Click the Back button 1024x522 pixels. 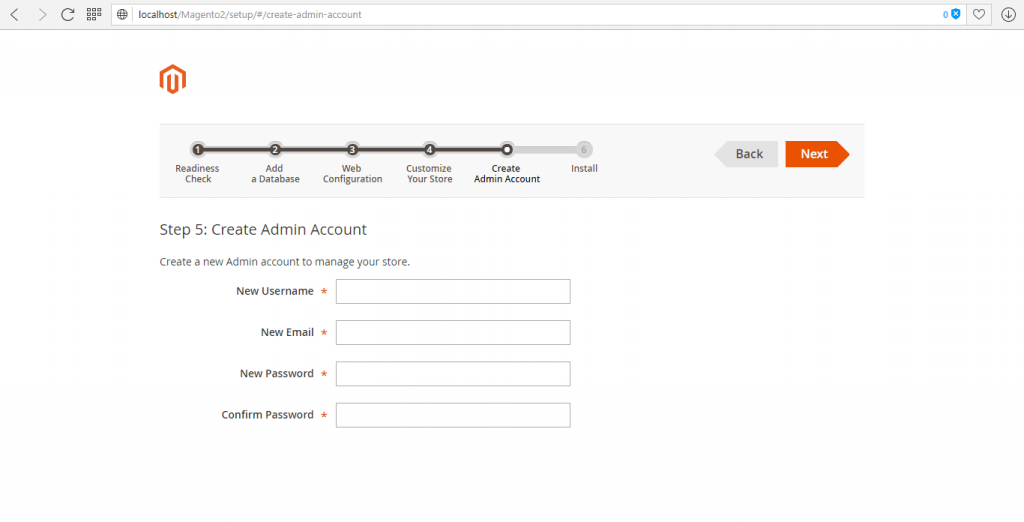pyautogui.click(x=746, y=154)
